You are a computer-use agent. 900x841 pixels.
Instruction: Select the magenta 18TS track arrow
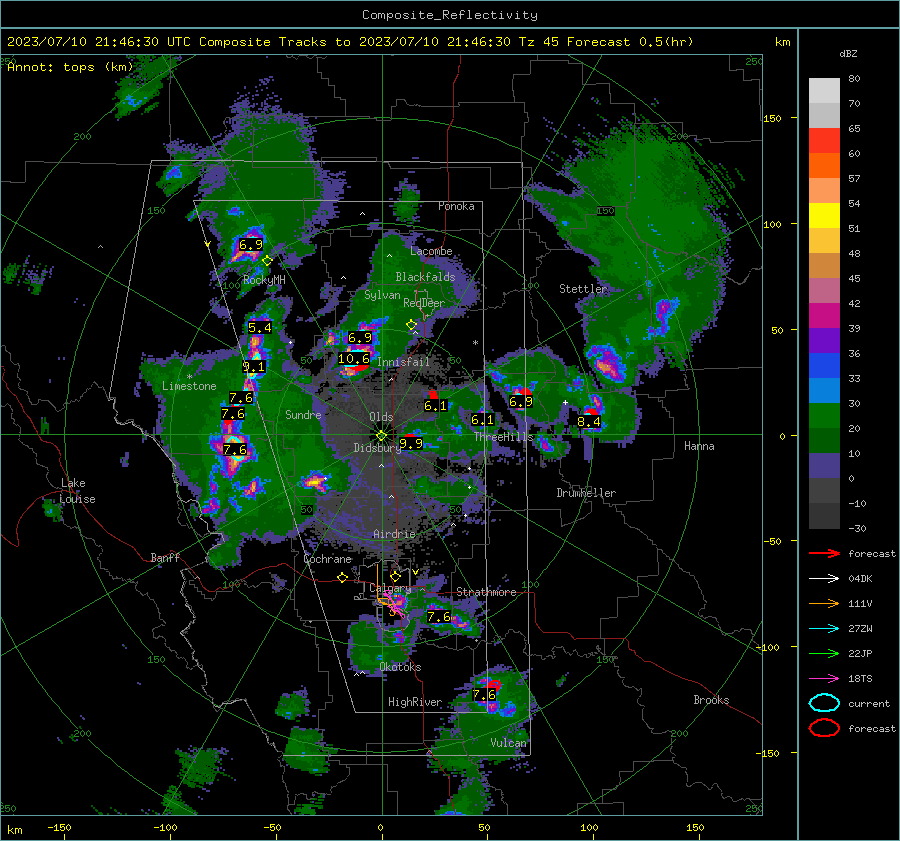pyautogui.click(x=824, y=679)
